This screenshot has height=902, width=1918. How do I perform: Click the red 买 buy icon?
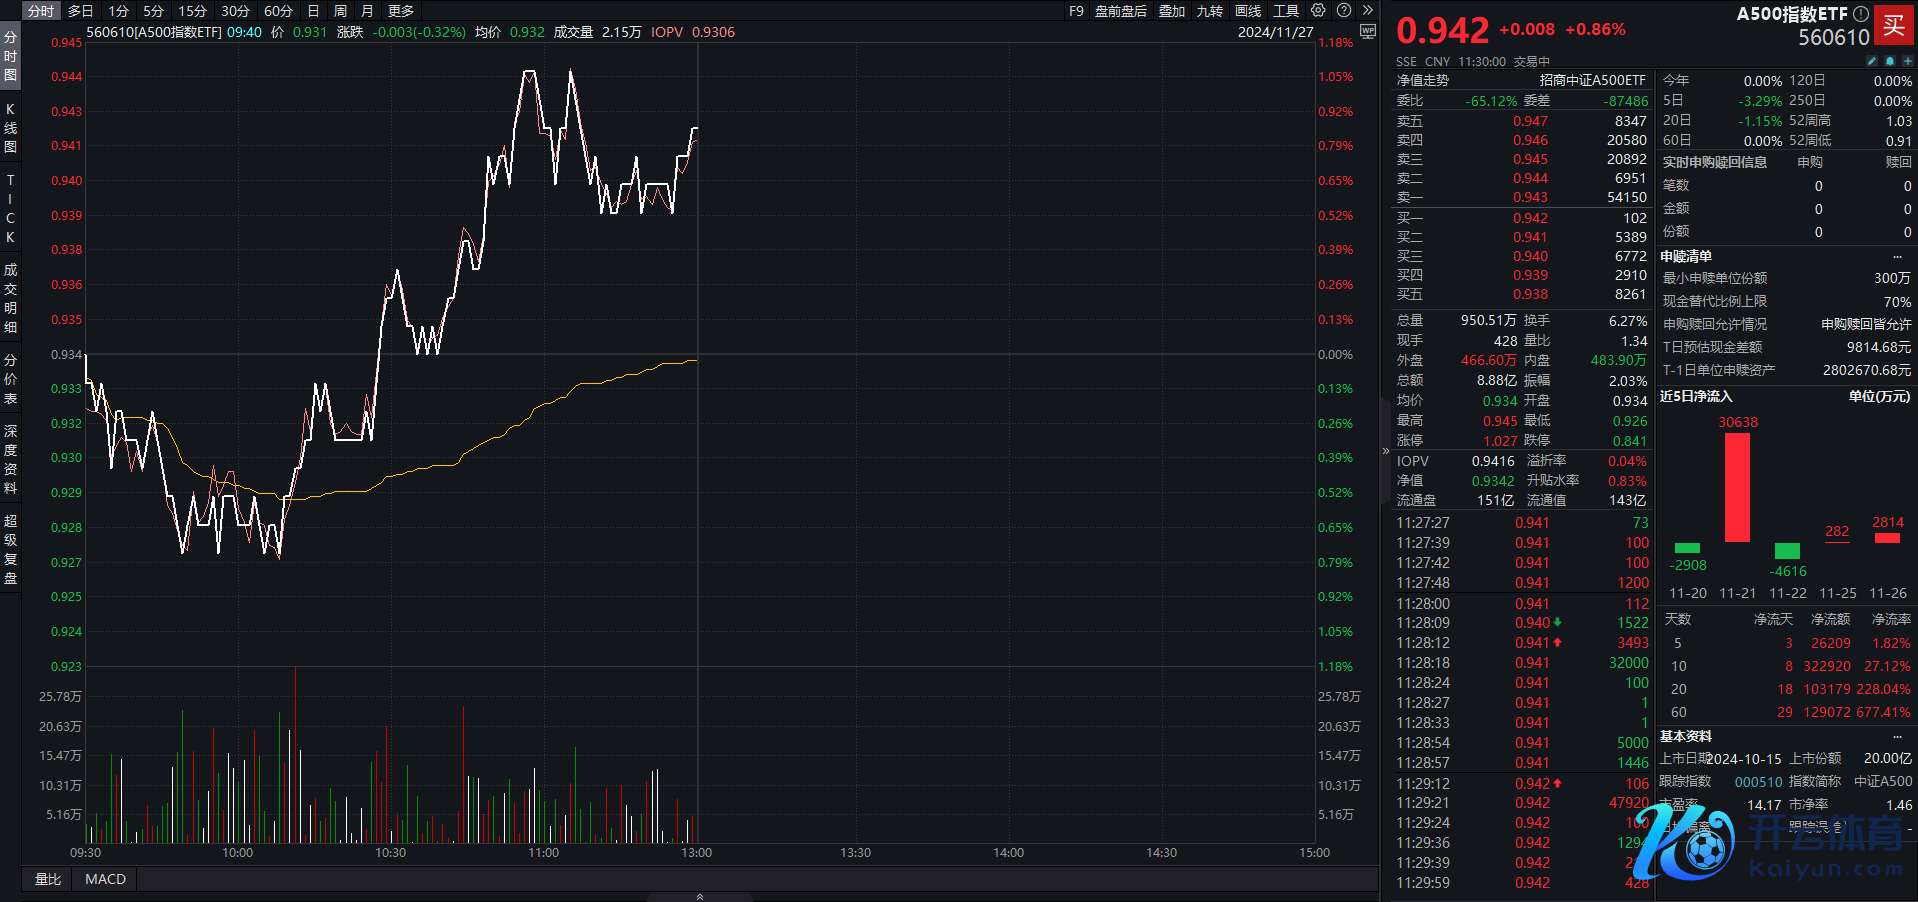(x=1893, y=25)
